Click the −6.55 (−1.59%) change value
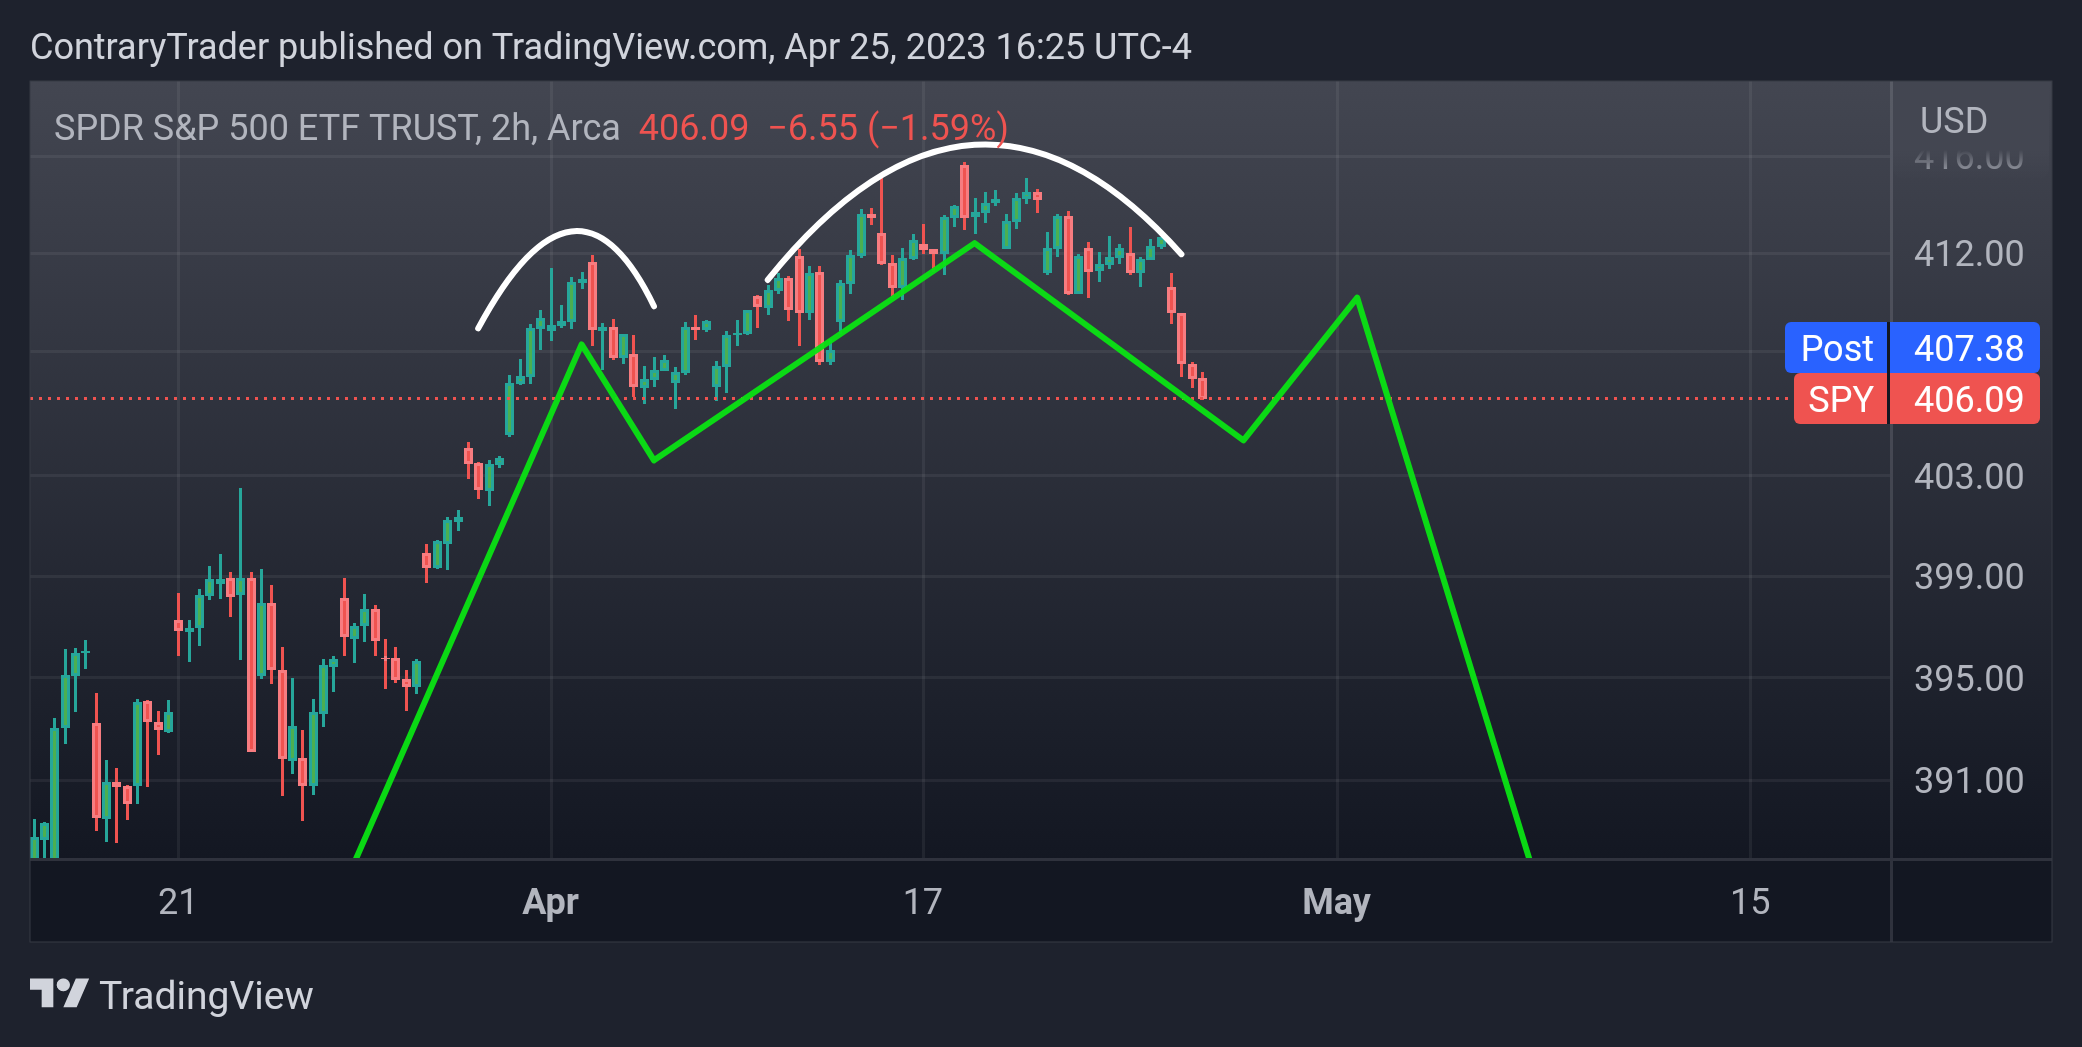 [x=888, y=128]
